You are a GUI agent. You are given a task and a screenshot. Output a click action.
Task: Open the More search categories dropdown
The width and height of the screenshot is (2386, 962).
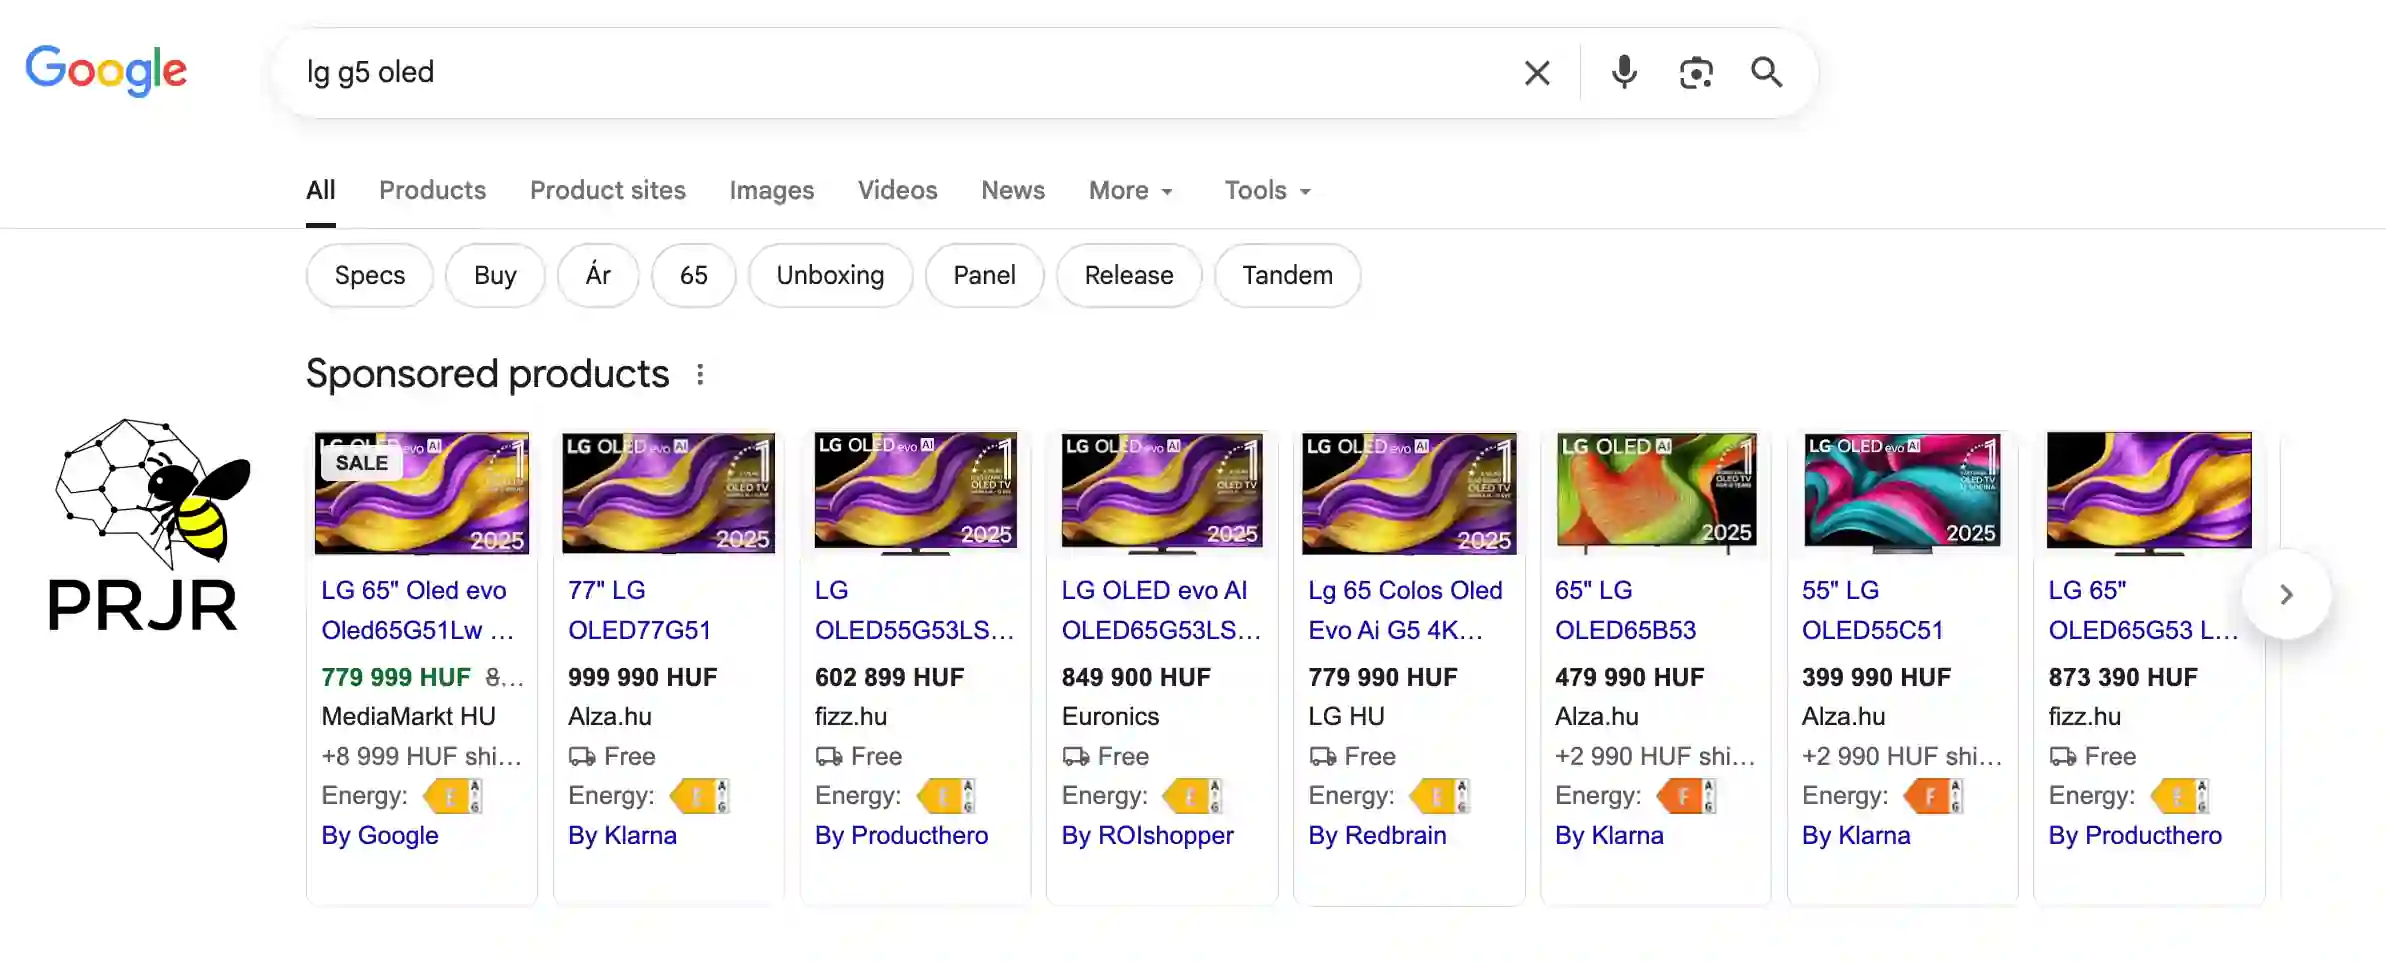point(1130,190)
